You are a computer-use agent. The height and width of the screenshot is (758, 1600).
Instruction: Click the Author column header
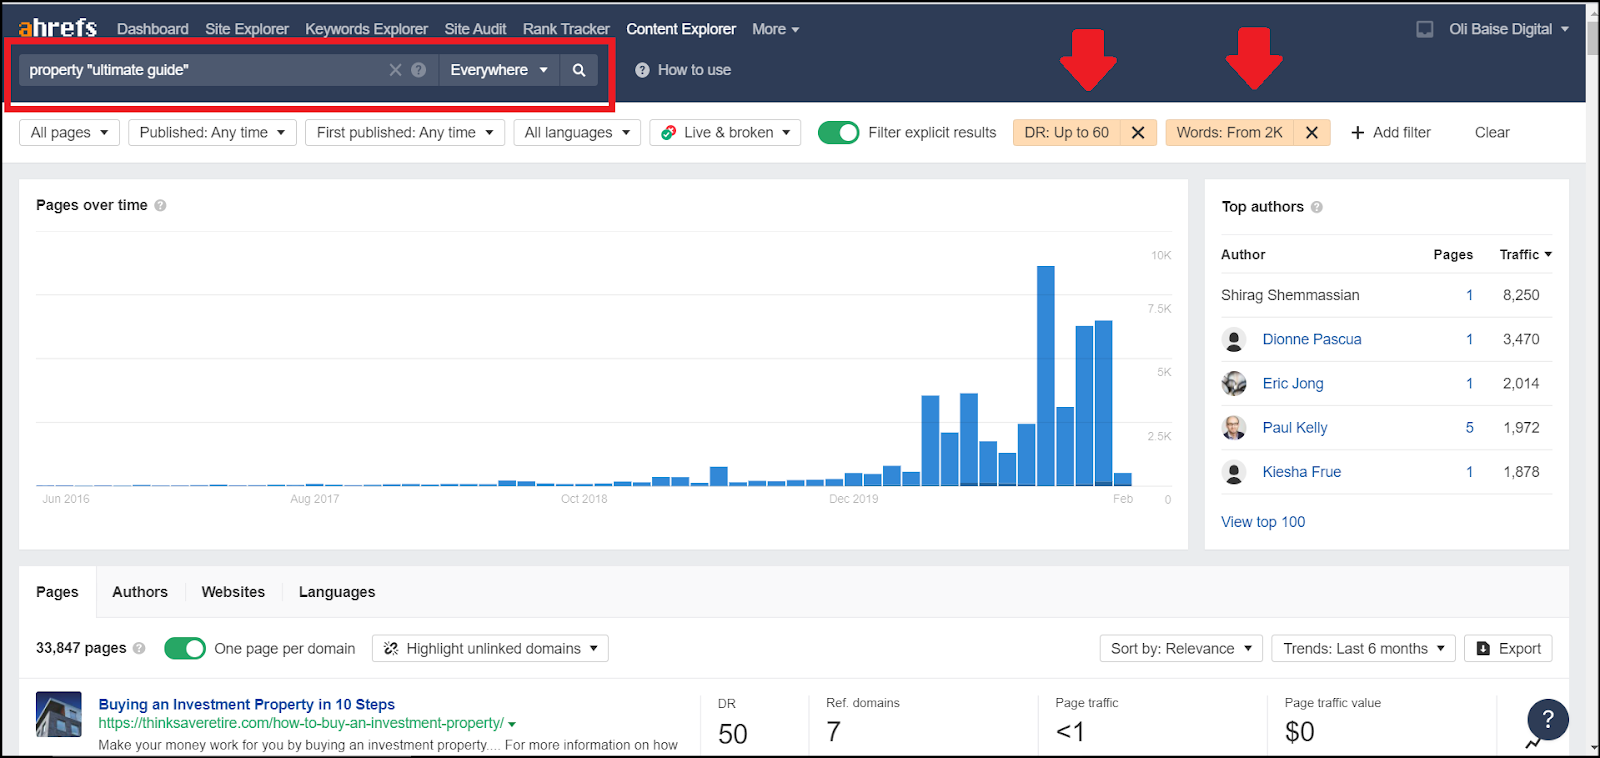coord(1243,255)
